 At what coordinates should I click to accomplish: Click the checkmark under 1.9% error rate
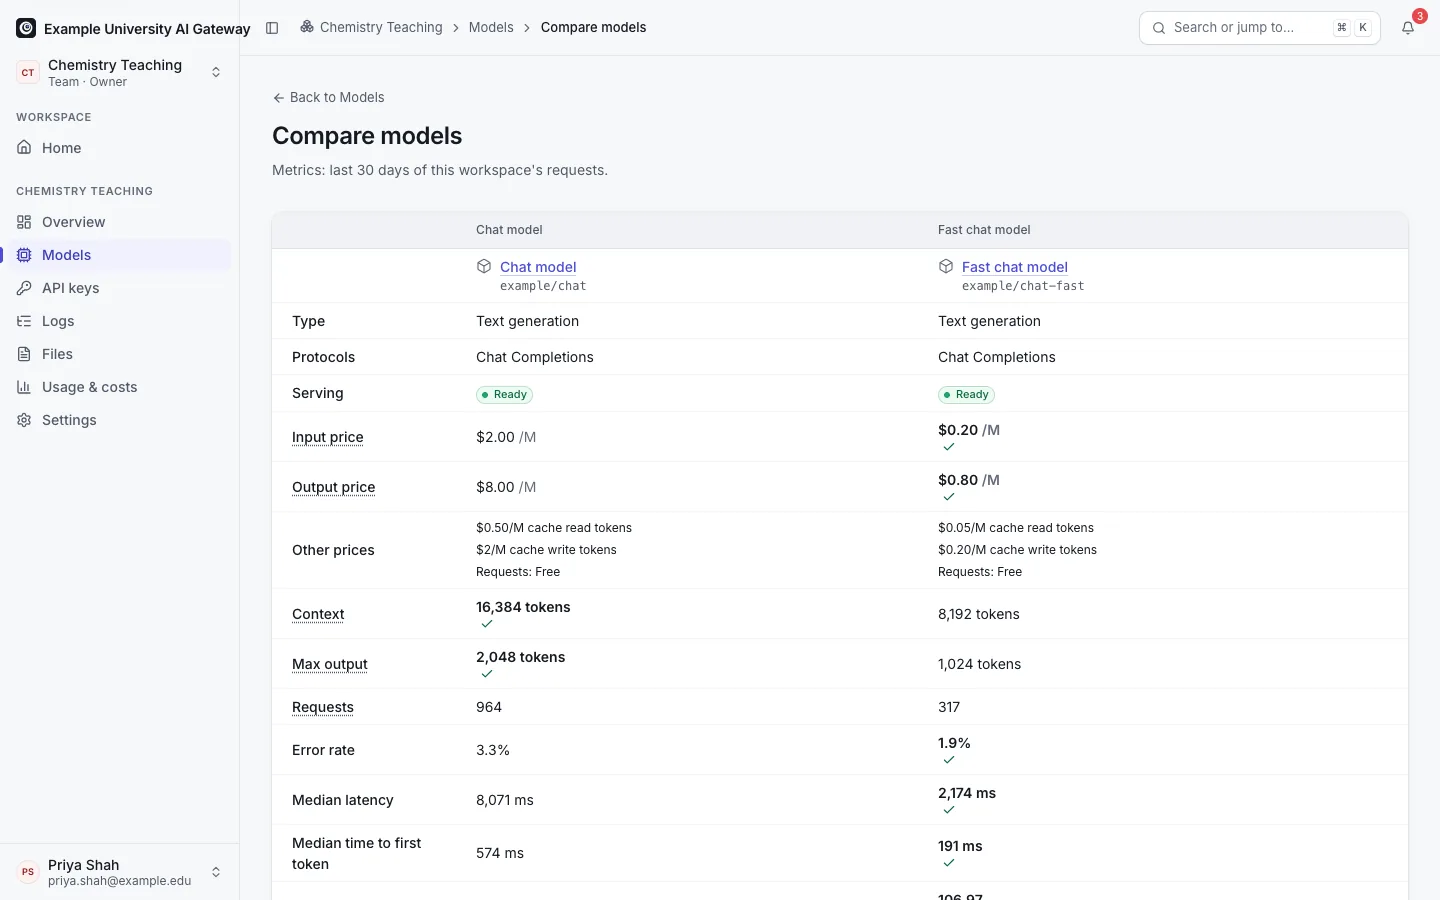tap(949, 760)
